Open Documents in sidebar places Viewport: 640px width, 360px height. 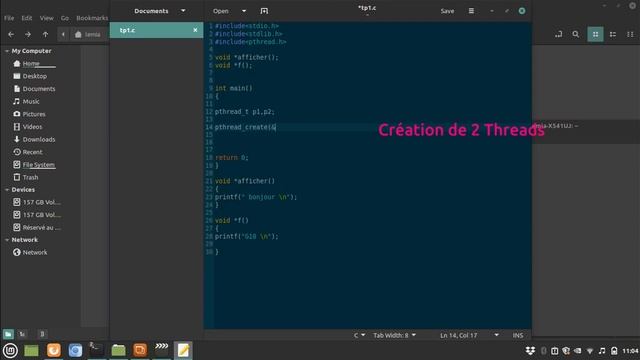pyautogui.click(x=39, y=89)
